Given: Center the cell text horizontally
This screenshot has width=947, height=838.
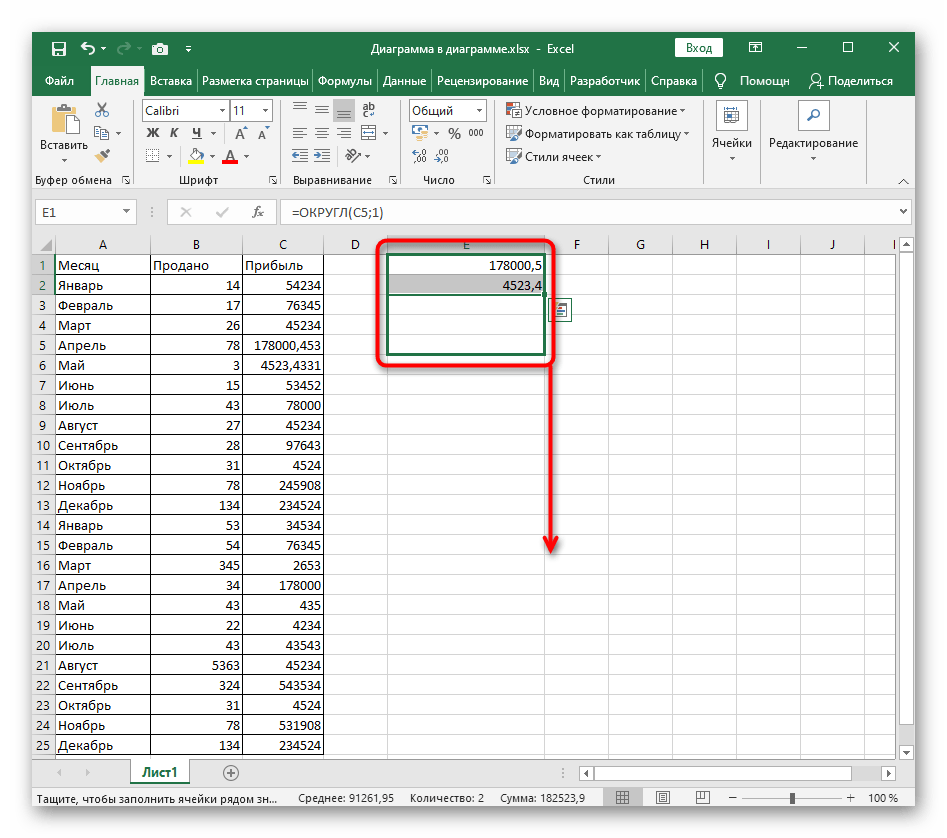Looking at the screenshot, I should 322,133.
